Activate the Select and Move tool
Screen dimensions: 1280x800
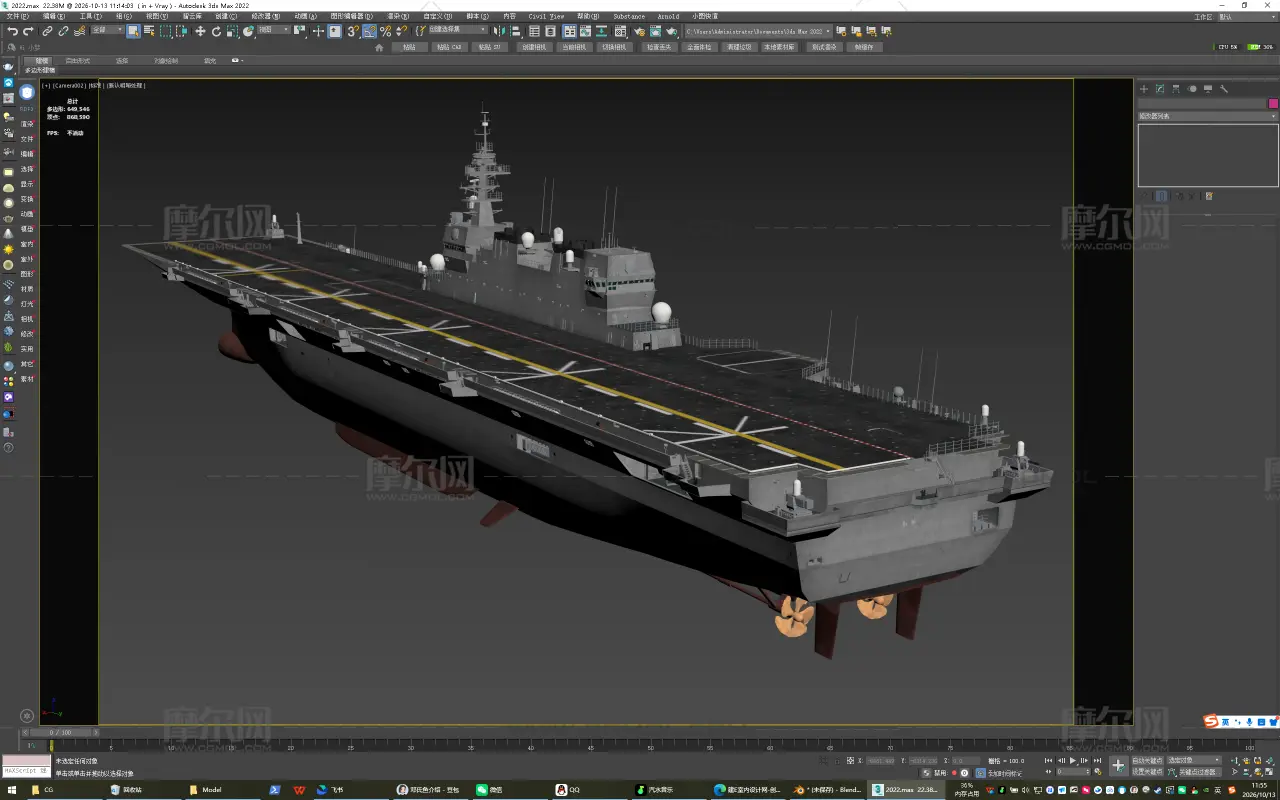(200, 31)
